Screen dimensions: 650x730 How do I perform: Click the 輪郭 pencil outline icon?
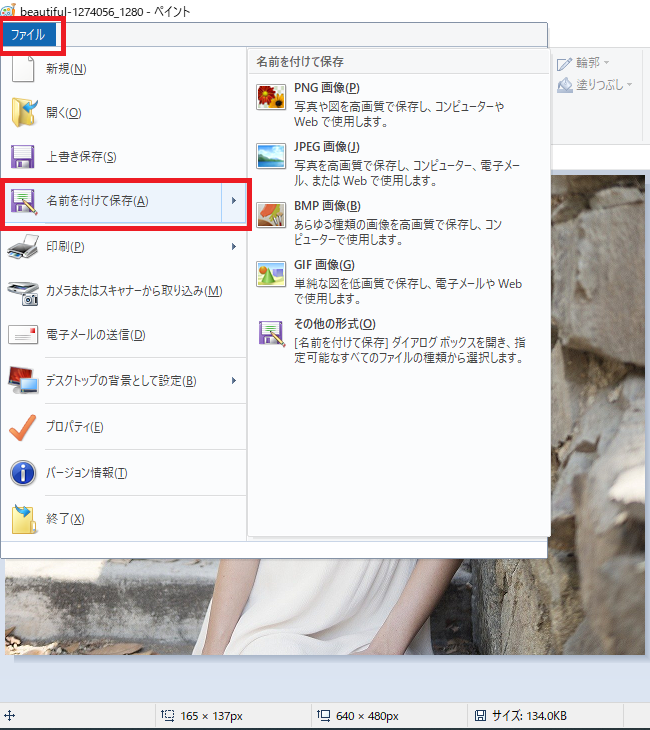click(x=565, y=64)
